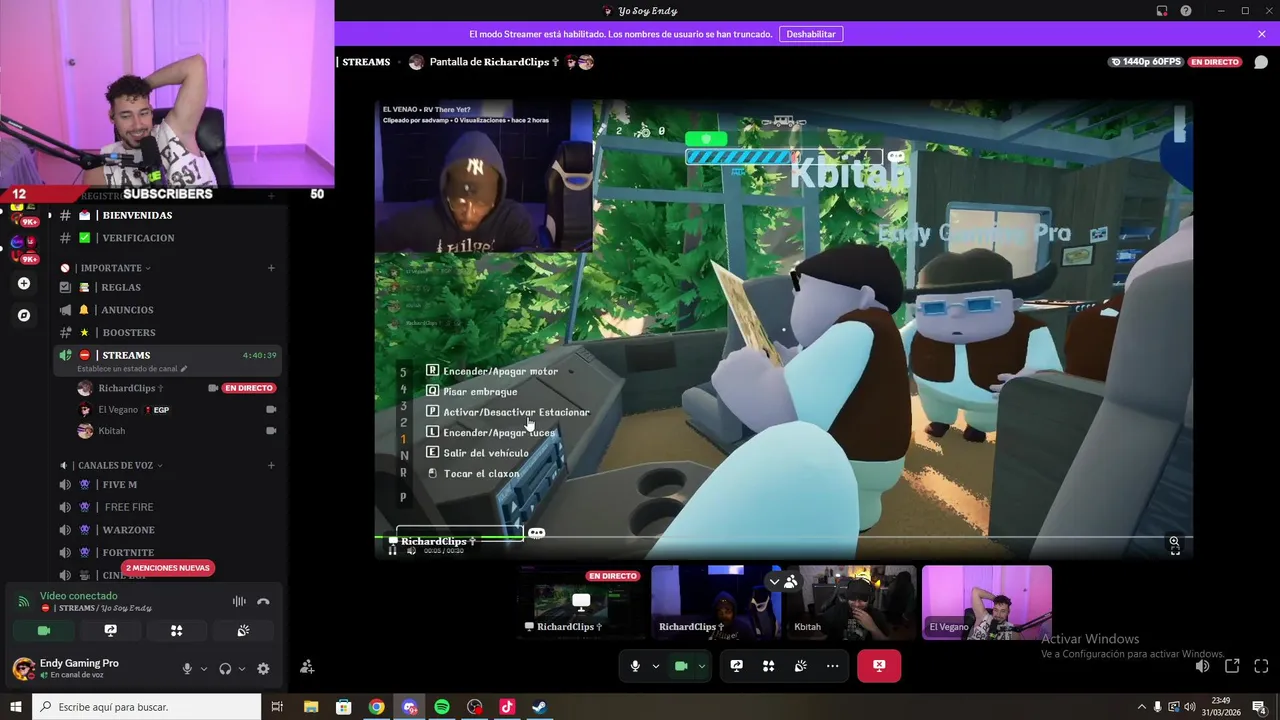Viewport: 1280px width, 720px height.
Task: Expand microphone options beside Endy Gaming Pro
Action: pyautogui.click(x=203, y=669)
